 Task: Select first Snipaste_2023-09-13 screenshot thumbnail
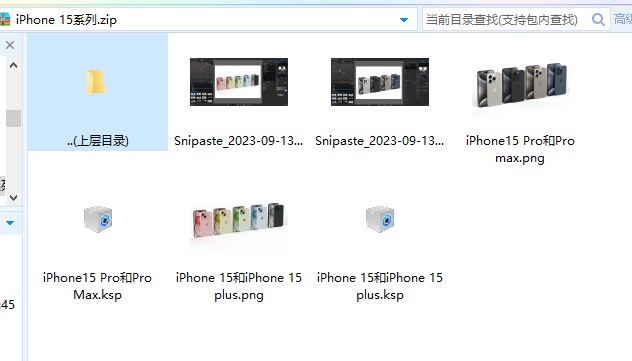(239, 82)
